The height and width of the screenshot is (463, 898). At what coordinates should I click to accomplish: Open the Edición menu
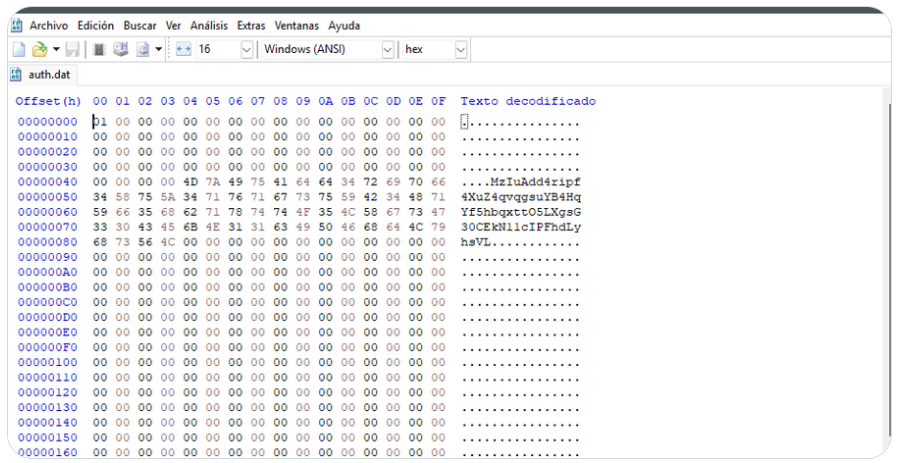point(96,25)
